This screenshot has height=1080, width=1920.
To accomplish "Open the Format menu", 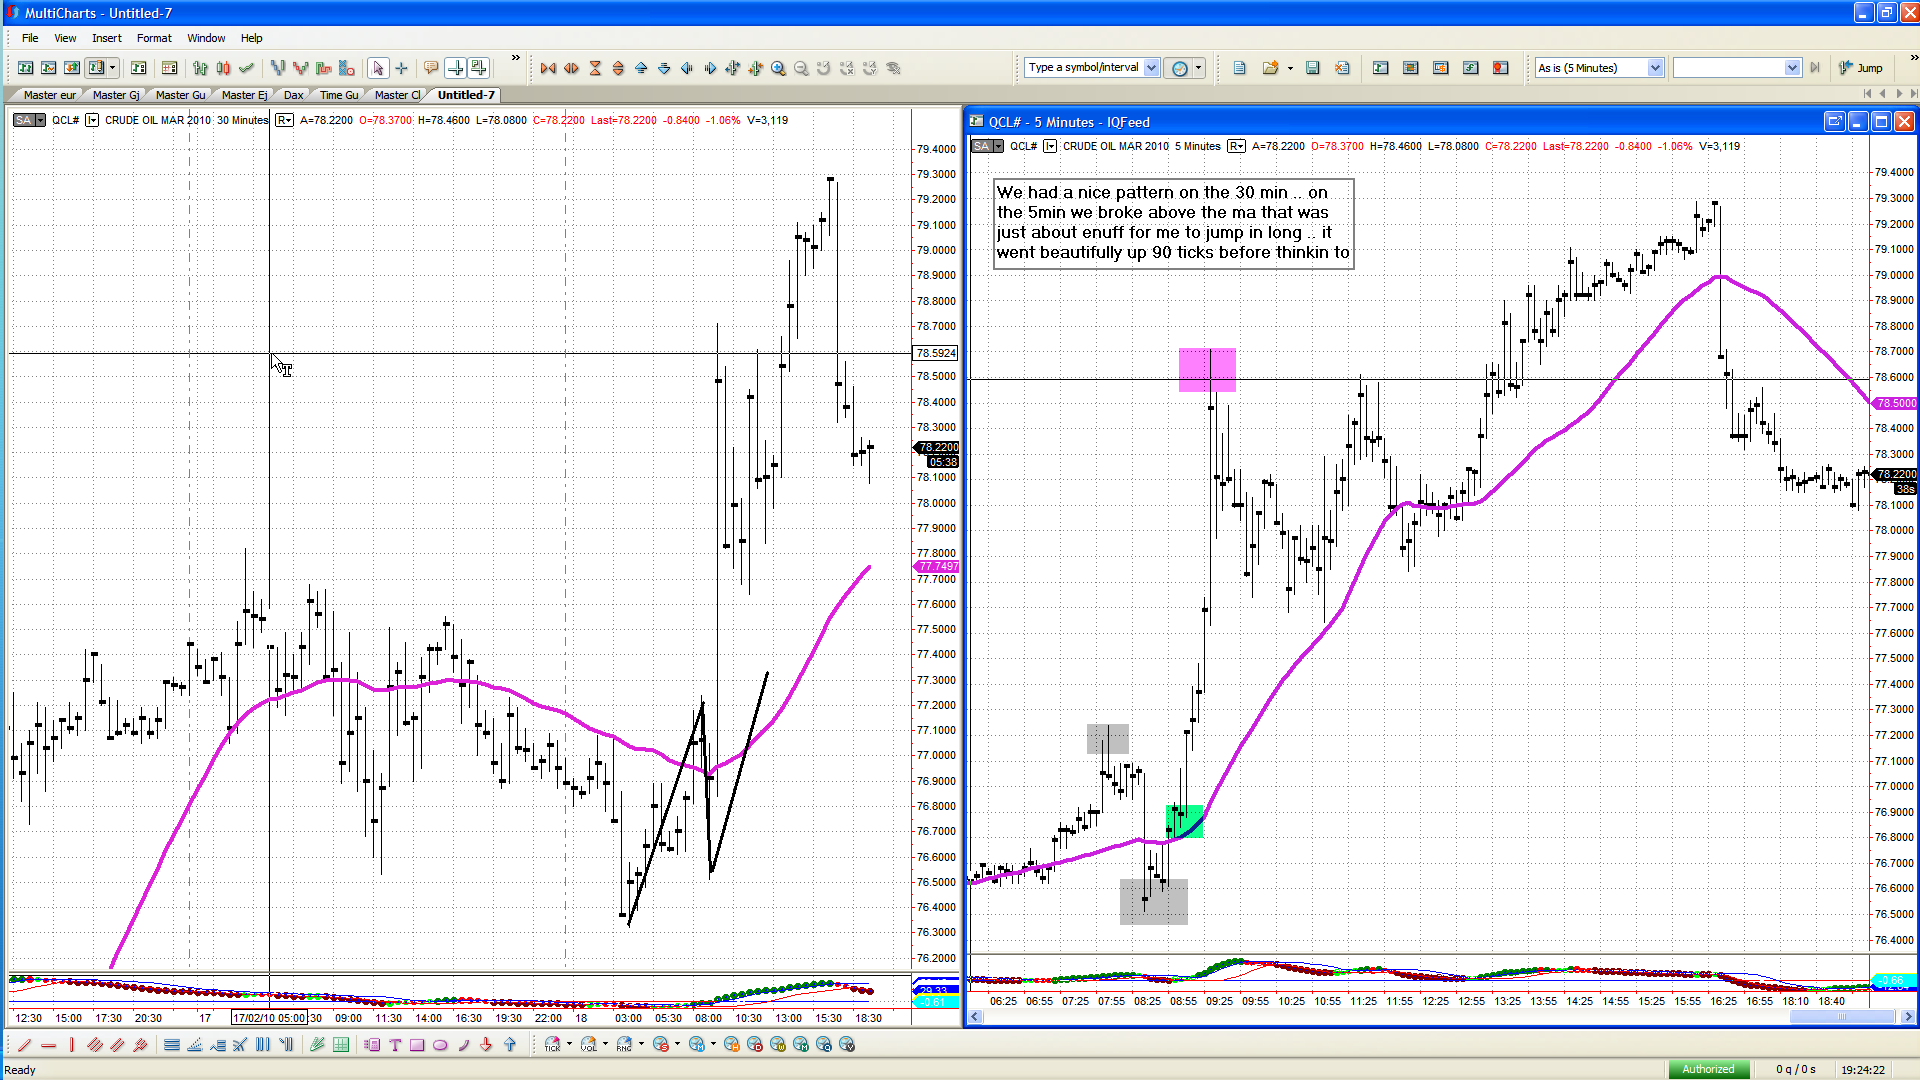I will (154, 38).
